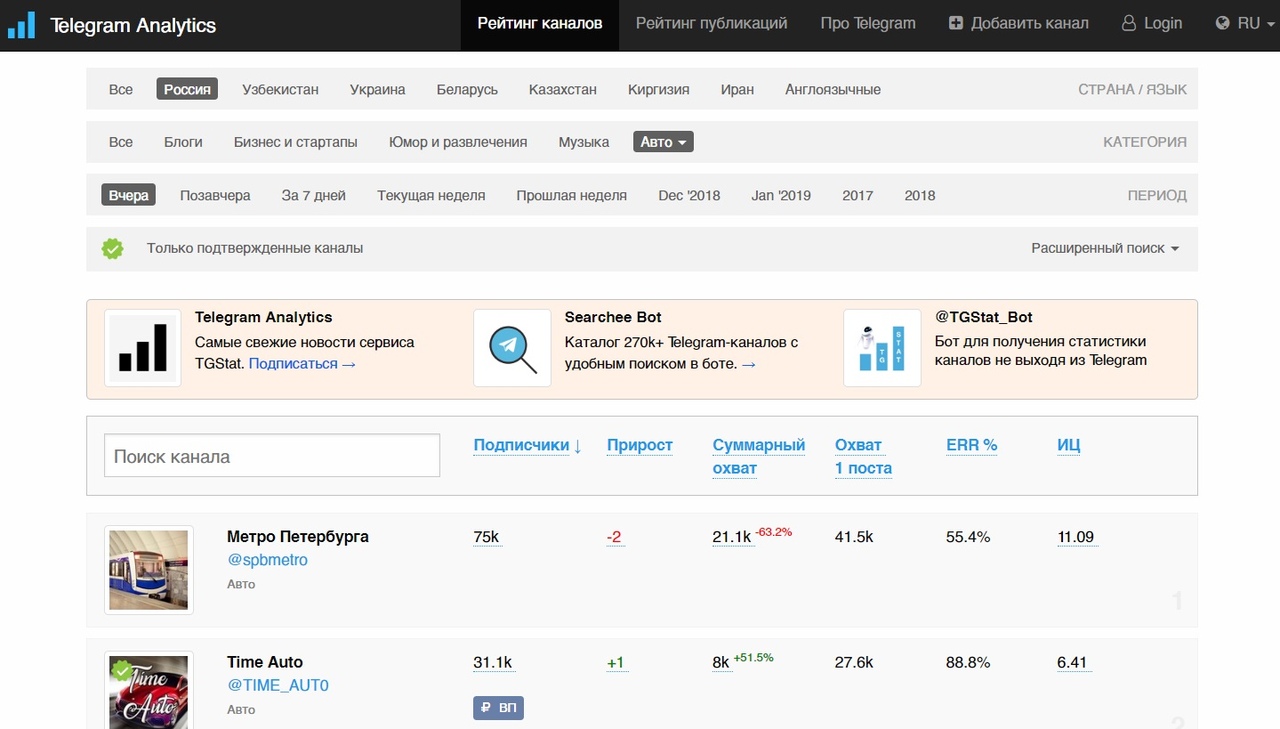Click the green verified checkmark filter icon
The width and height of the screenshot is (1280, 729).
coord(113,248)
